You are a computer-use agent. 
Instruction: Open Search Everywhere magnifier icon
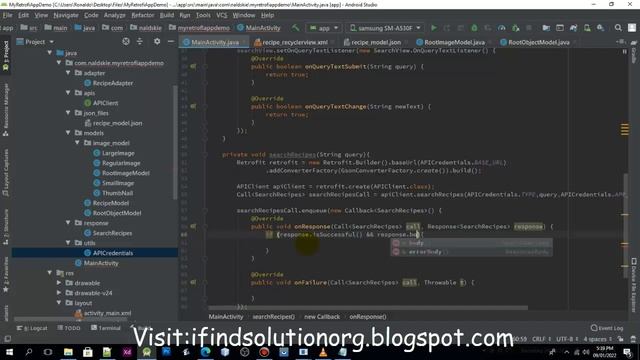pos(618,28)
